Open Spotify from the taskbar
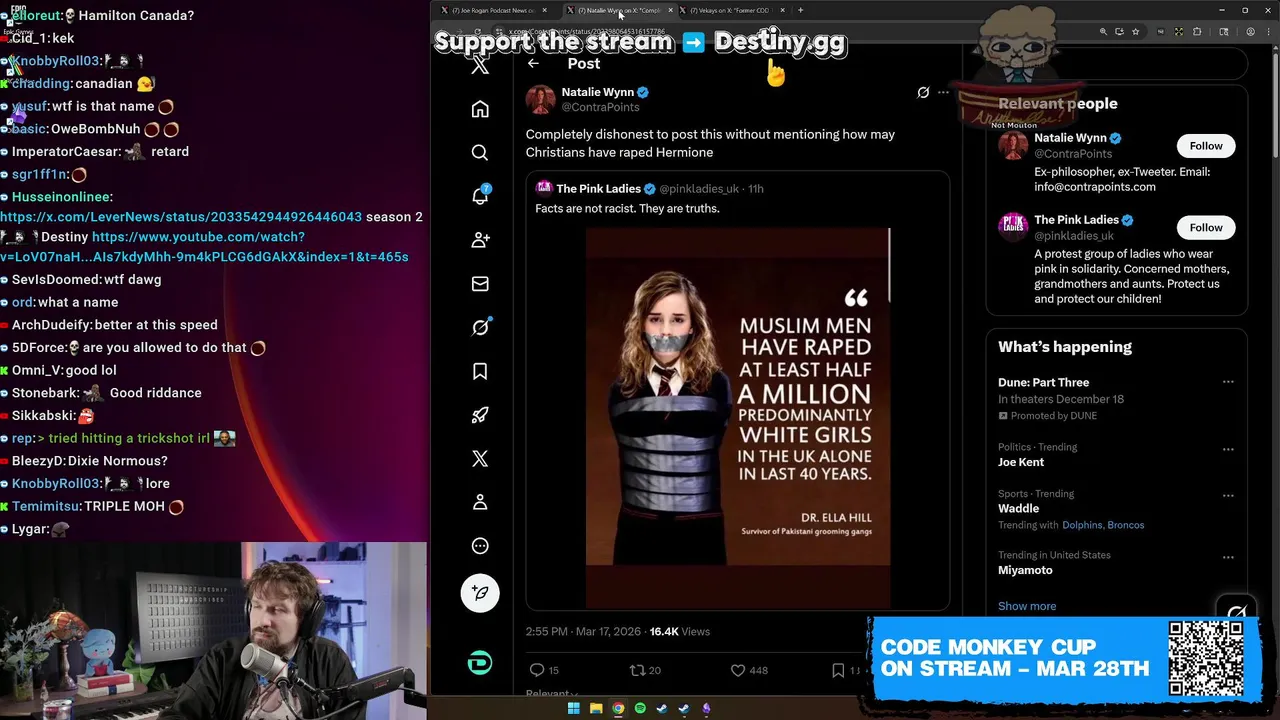 640,709
